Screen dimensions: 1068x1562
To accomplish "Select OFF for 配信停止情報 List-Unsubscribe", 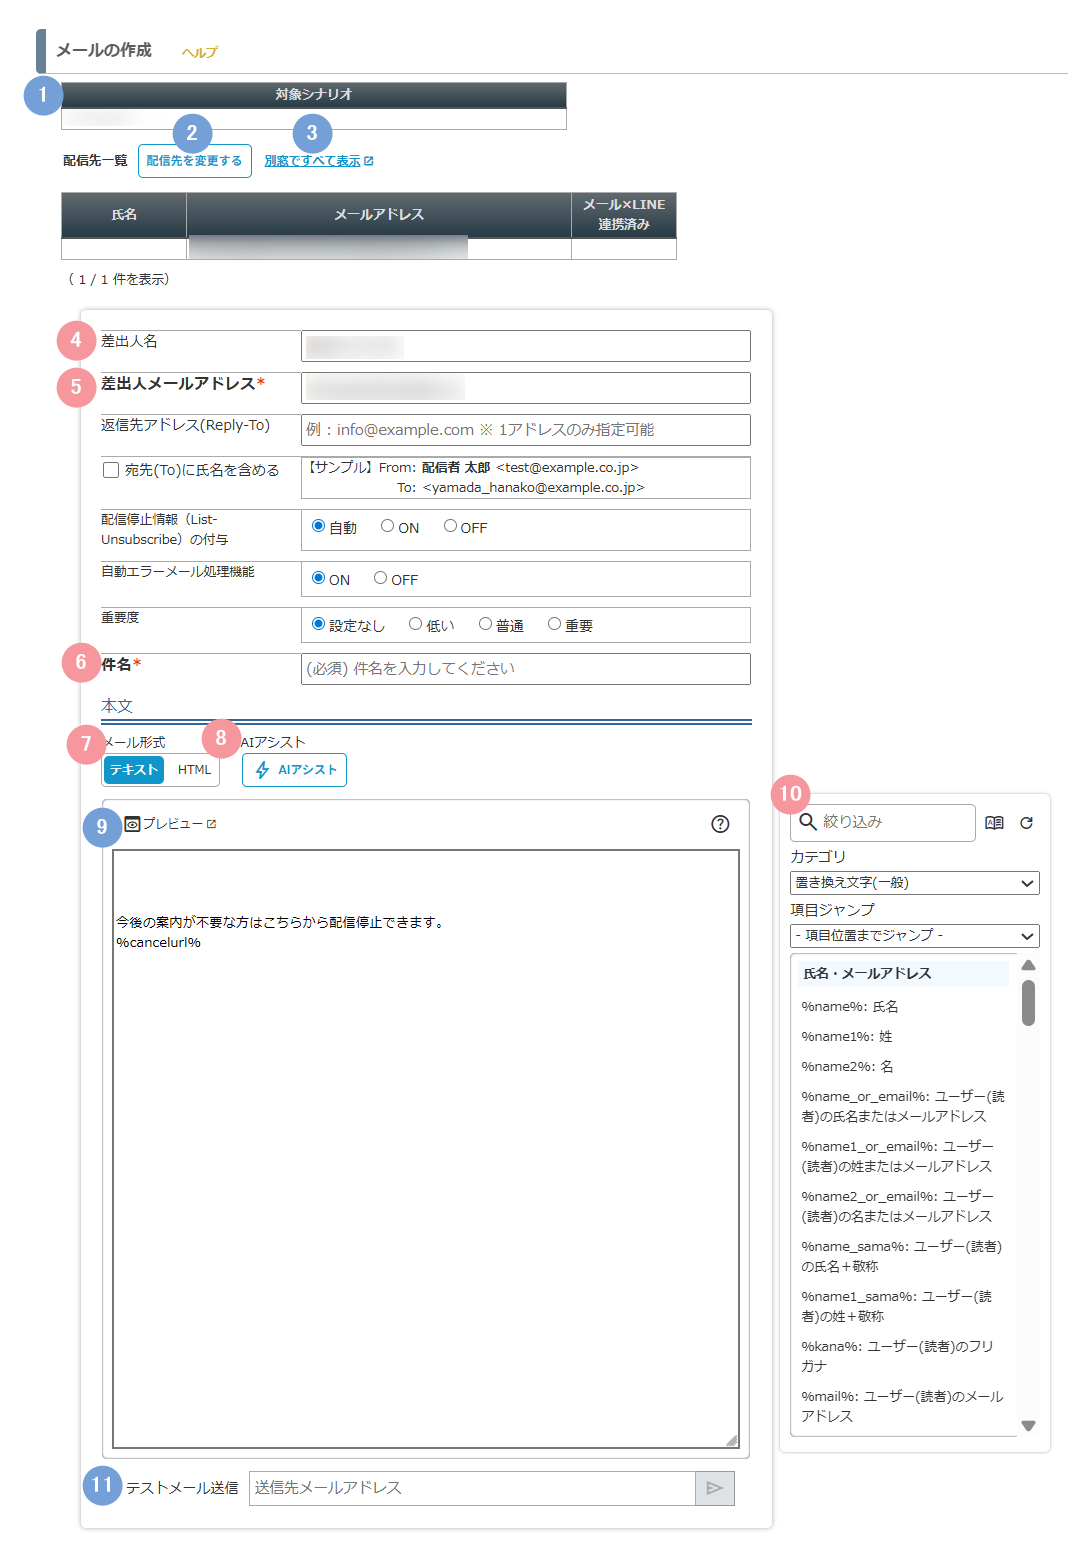I will [450, 526].
